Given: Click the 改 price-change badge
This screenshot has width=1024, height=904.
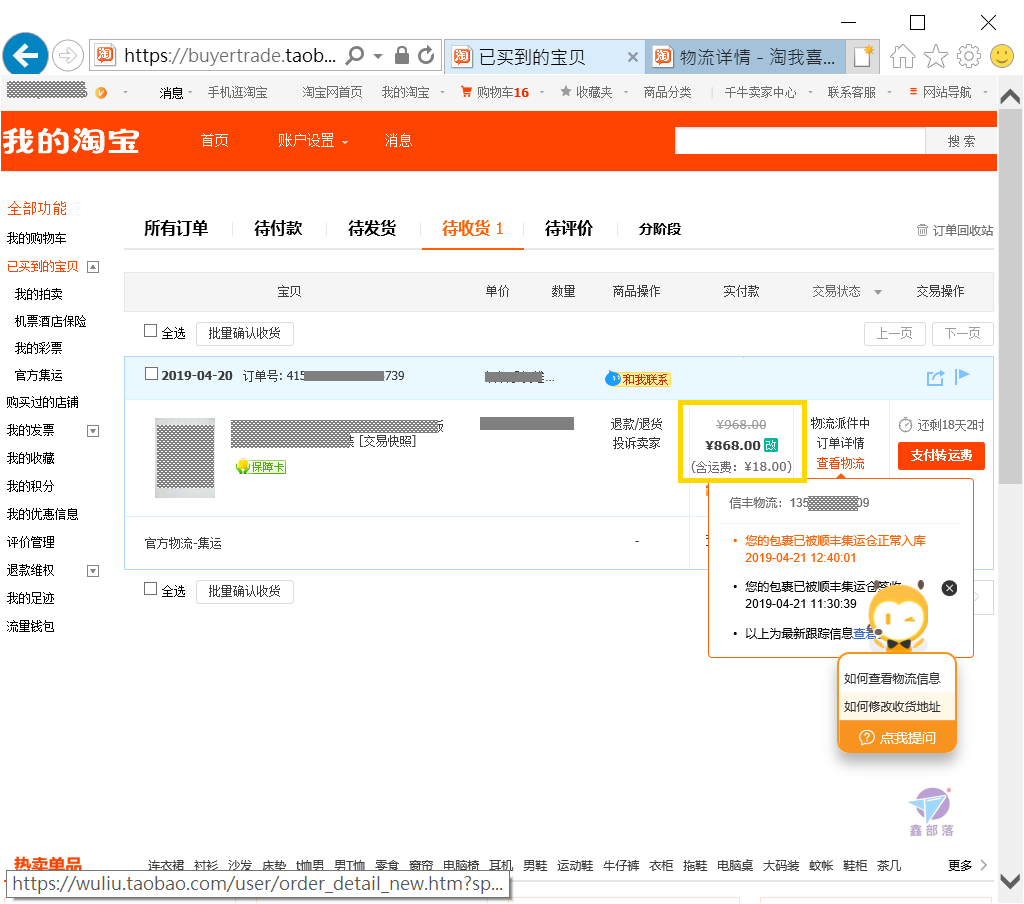Looking at the screenshot, I should coord(771,445).
